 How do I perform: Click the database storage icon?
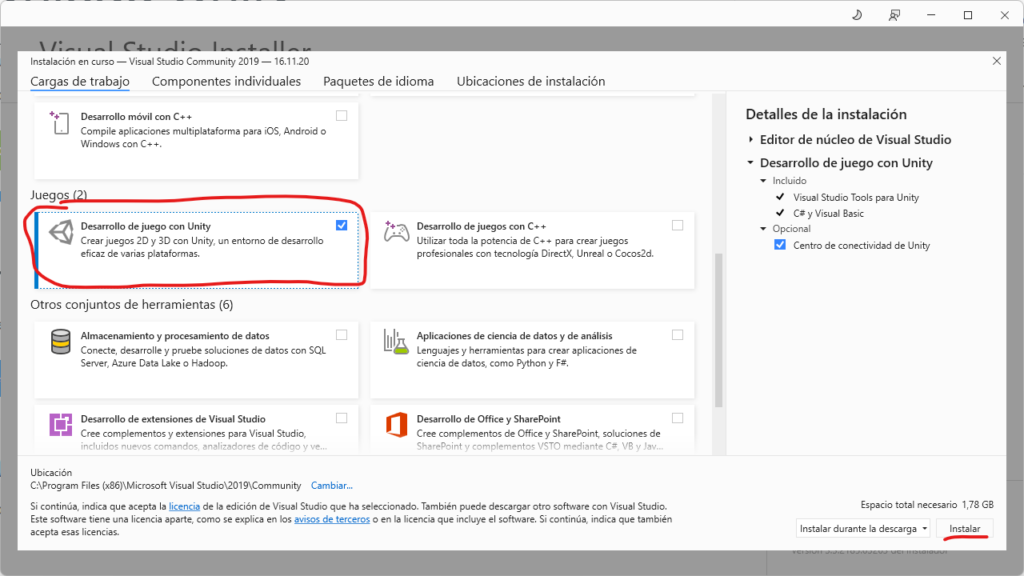click(x=61, y=342)
